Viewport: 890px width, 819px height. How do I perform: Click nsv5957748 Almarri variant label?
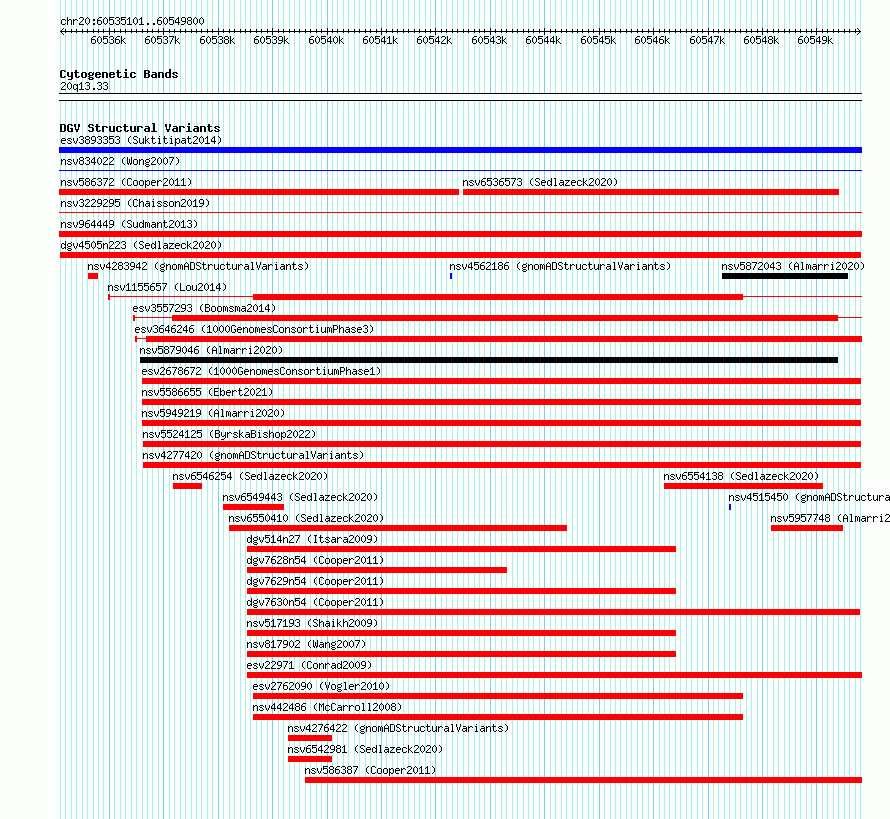pyautogui.click(x=830, y=518)
